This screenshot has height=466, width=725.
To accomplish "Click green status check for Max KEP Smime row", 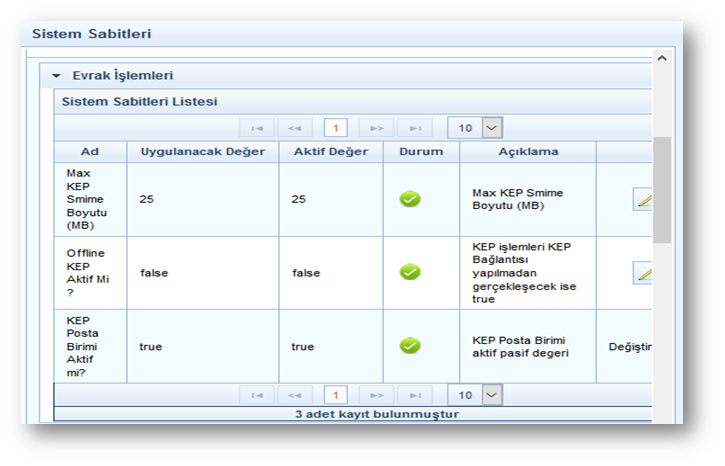I will [410, 199].
